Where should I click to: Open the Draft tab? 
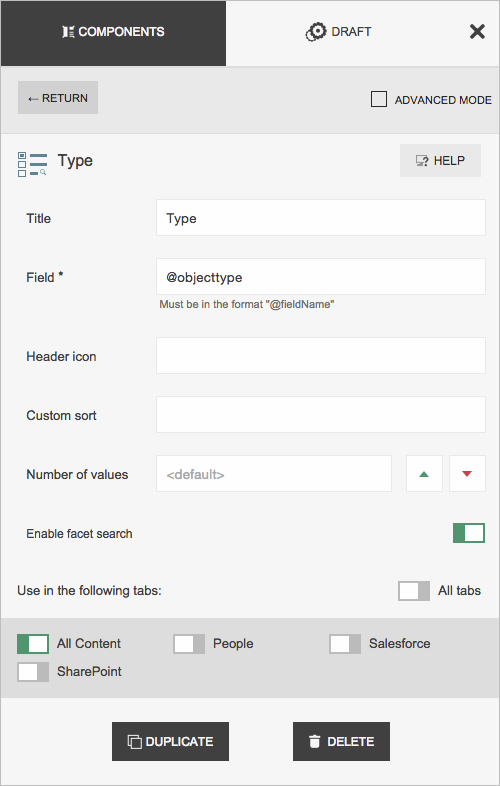pyautogui.click(x=339, y=33)
